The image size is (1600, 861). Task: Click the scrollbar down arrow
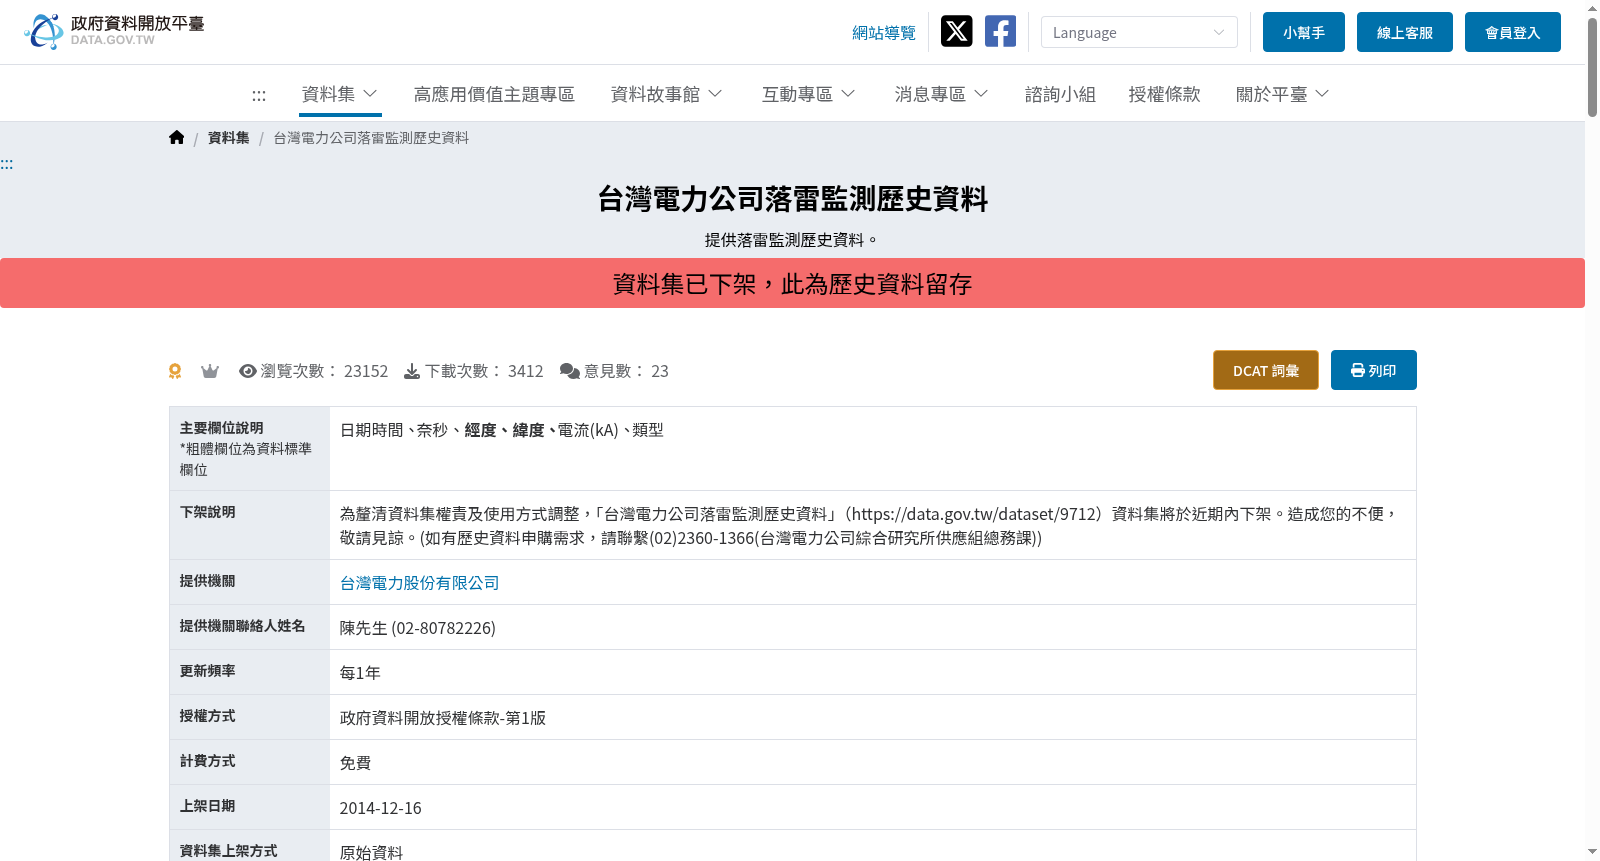[x=1592, y=852]
